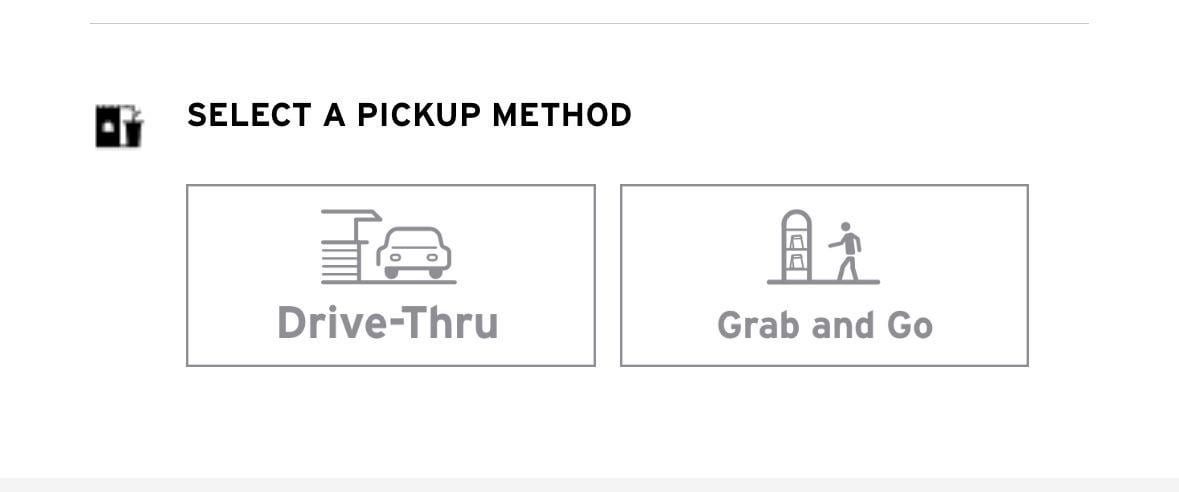
Task: Click the car icon in Drive-Thru option
Action: pyautogui.click(x=414, y=252)
